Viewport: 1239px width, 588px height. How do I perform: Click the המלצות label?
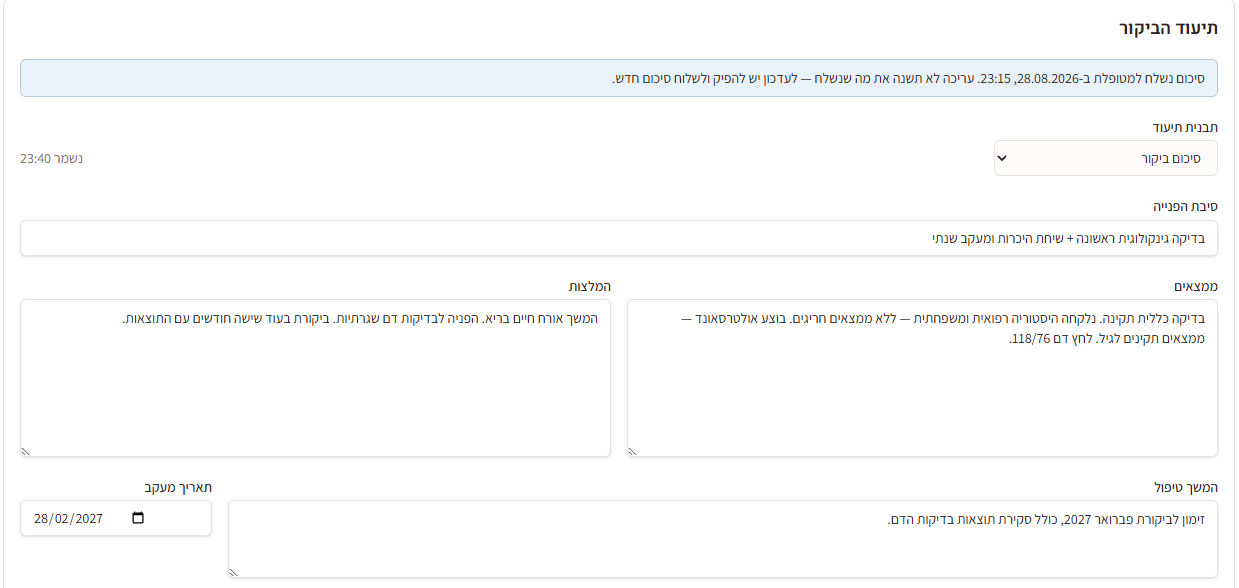click(x=590, y=286)
